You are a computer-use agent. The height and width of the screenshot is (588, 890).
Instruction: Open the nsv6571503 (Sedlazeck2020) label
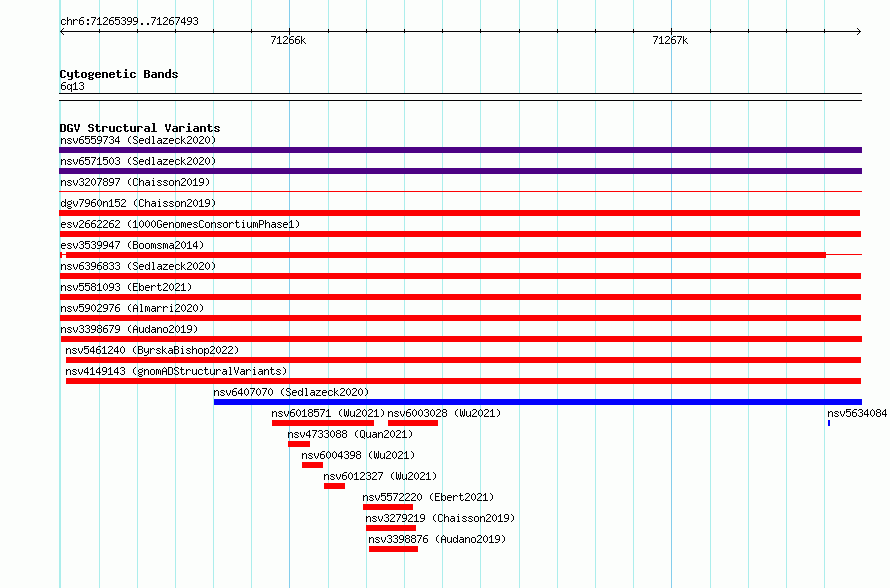pos(138,161)
